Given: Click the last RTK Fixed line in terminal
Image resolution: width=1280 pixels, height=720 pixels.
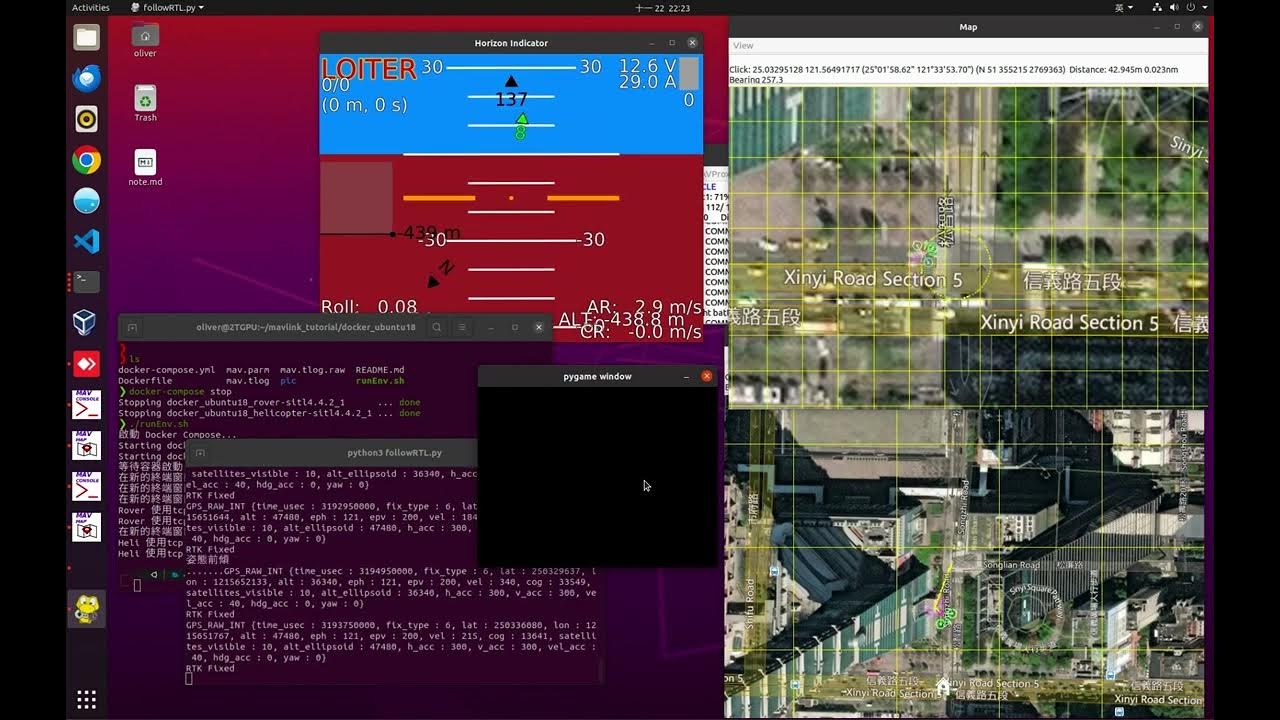Looking at the screenshot, I should click(210, 668).
